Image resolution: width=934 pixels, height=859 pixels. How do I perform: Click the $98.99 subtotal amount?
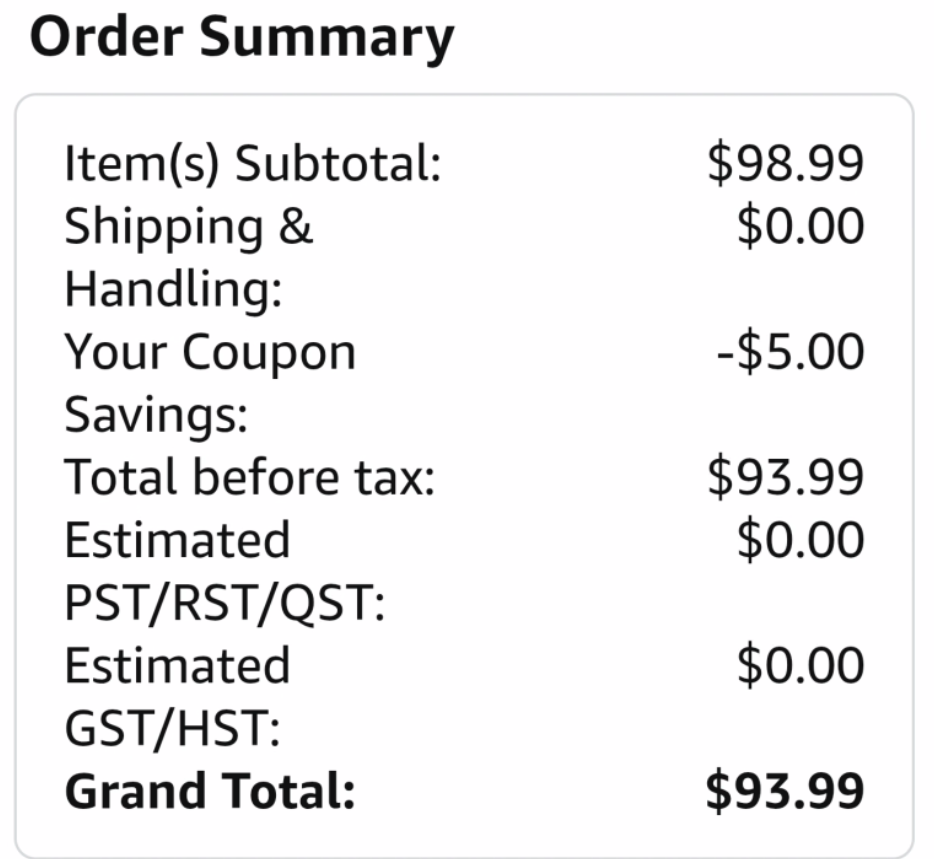click(x=785, y=164)
